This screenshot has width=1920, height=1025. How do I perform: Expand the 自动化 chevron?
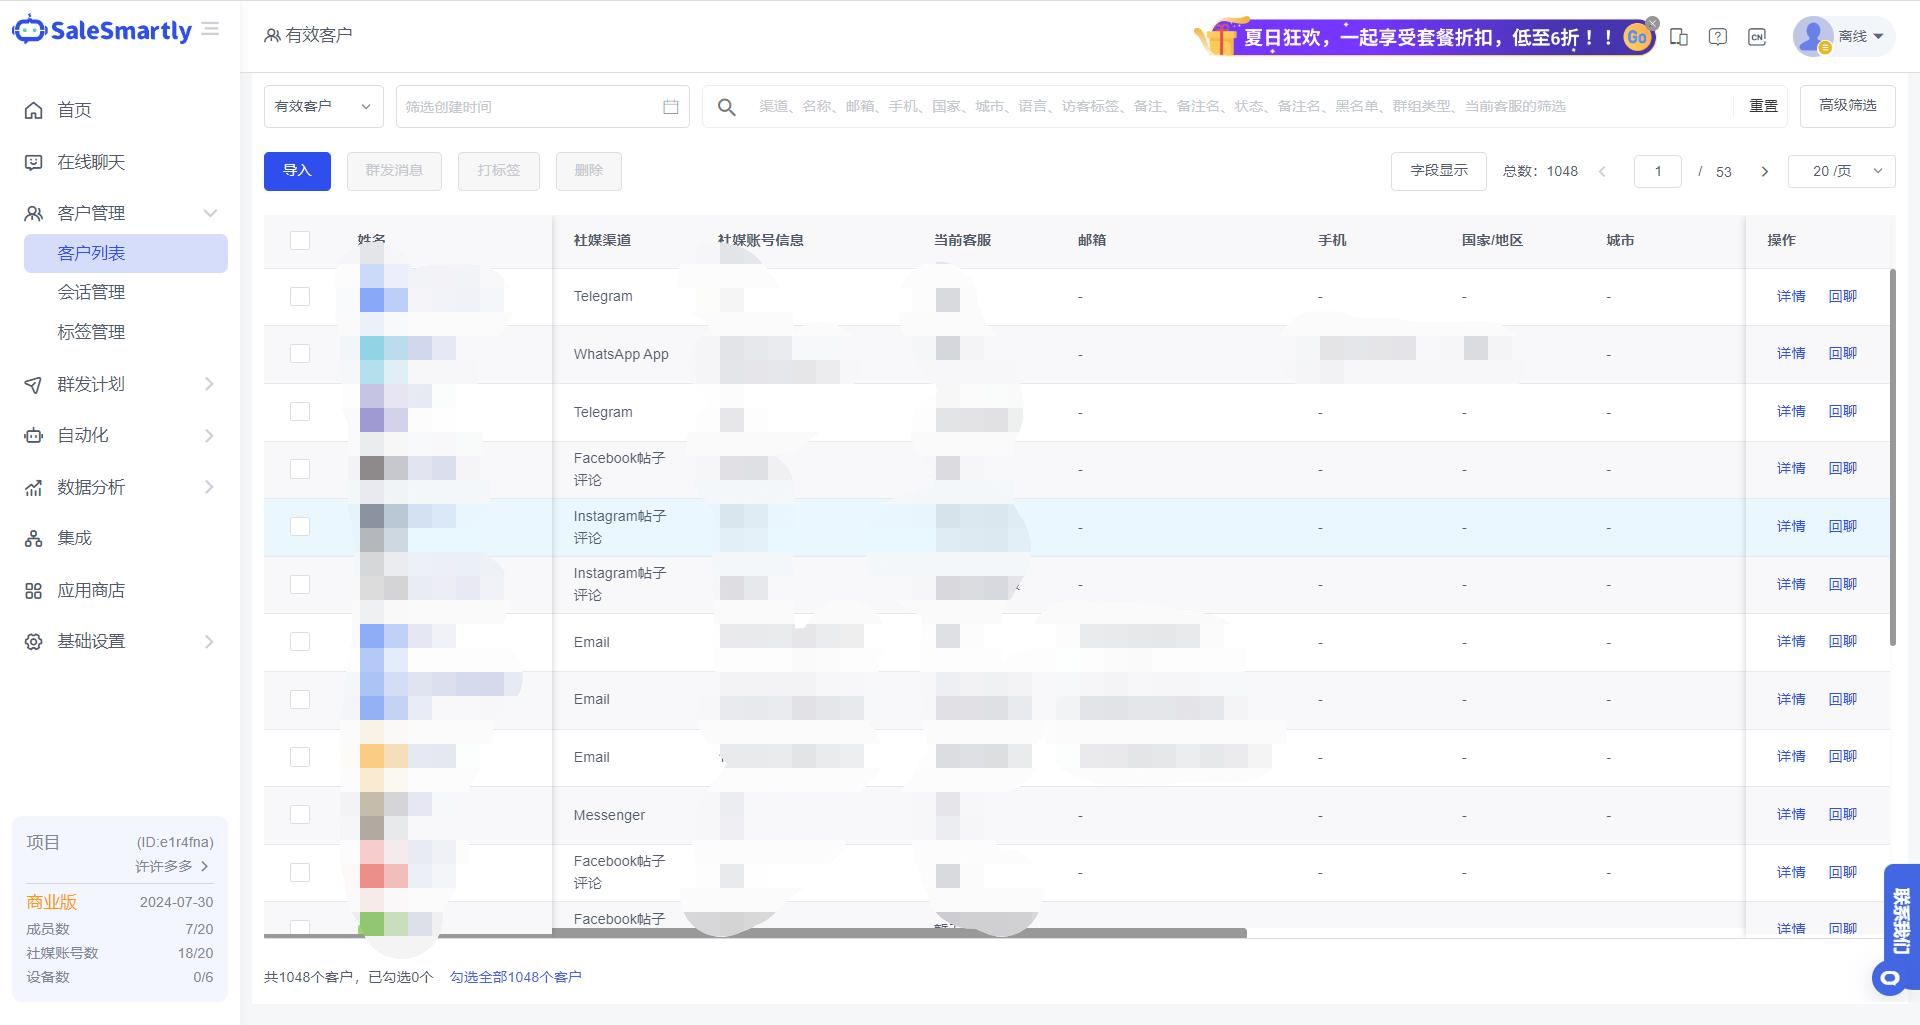click(x=209, y=436)
